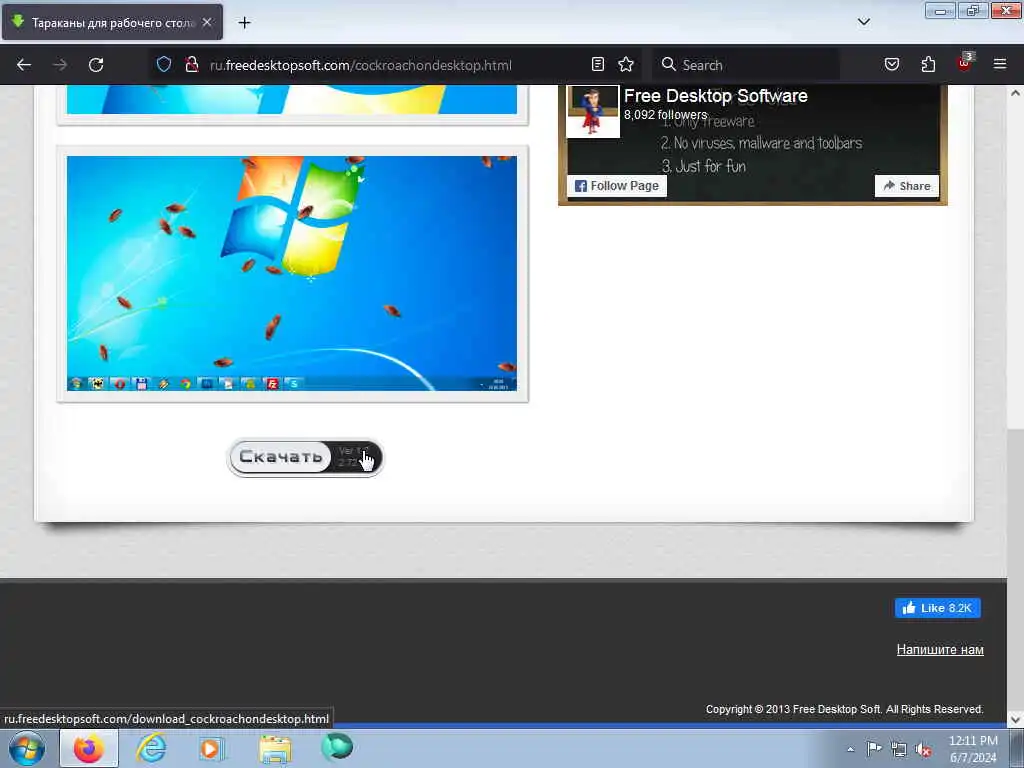1024x768 pixels.
Task: Open Windows Explorer folder in taskbar
Action: [275, 748]
